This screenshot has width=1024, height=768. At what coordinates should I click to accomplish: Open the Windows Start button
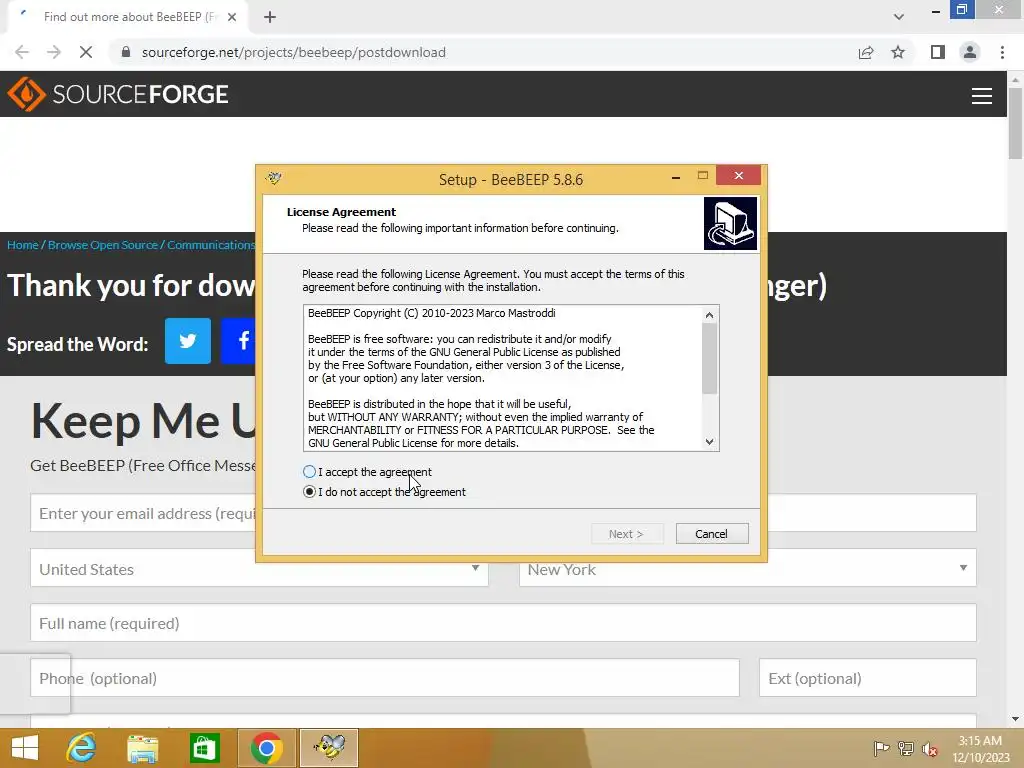[25, 748]
